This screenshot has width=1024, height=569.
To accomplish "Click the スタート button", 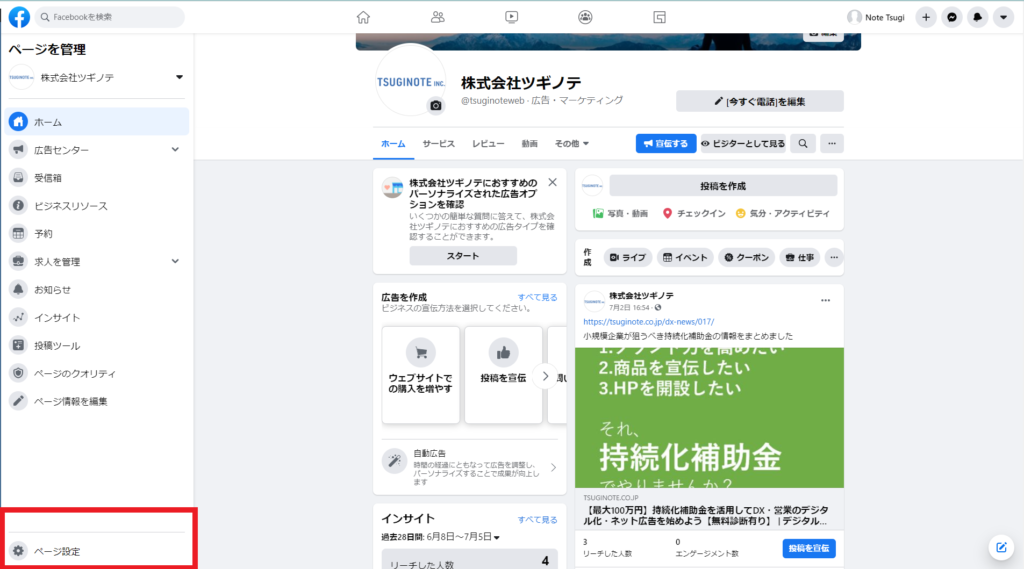I will point(463,256).
